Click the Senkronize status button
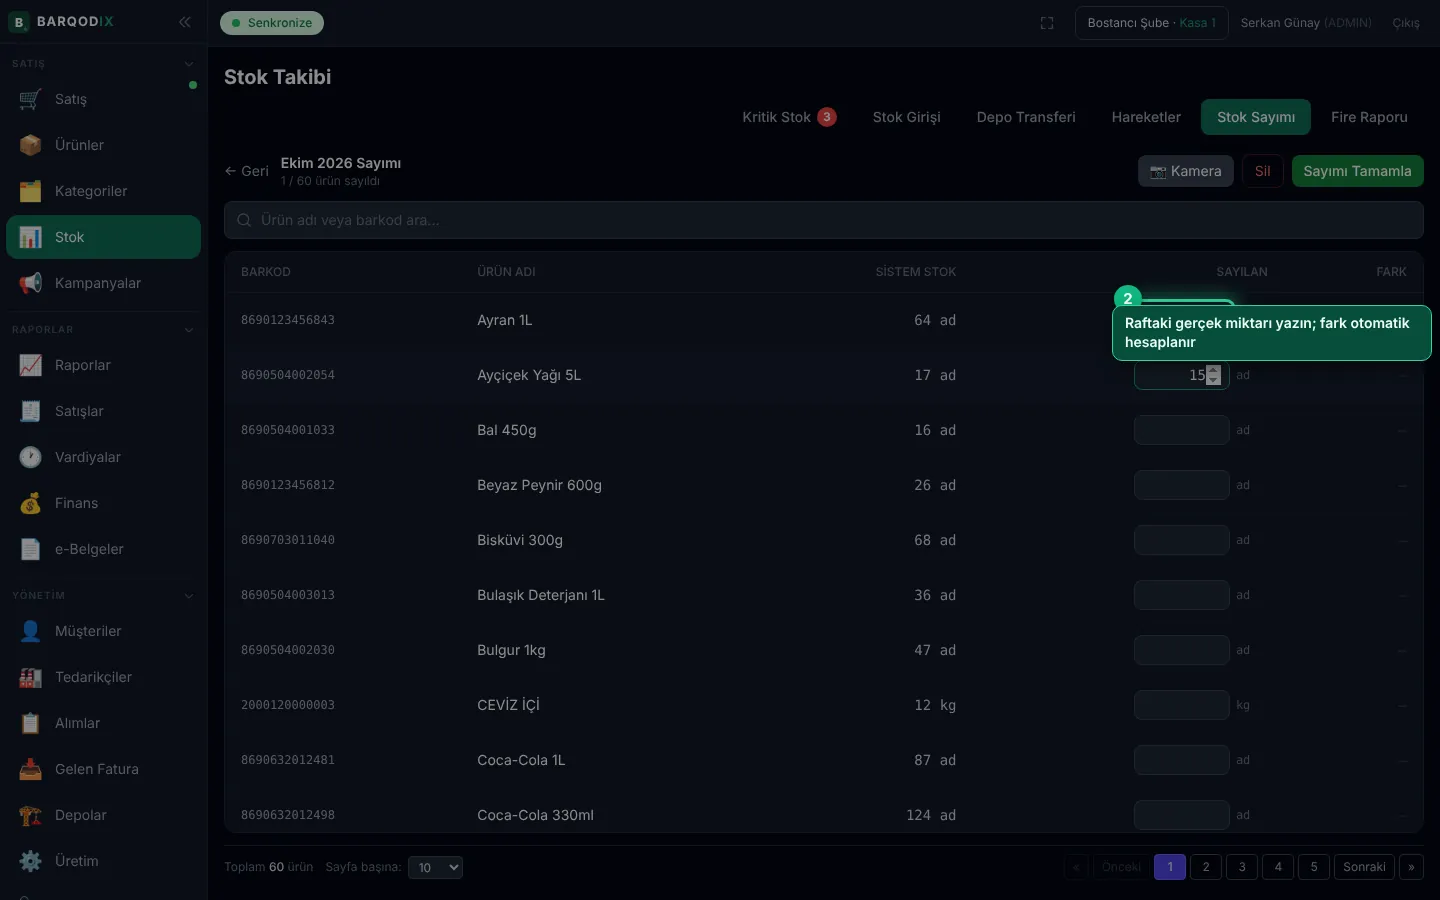 272,23
